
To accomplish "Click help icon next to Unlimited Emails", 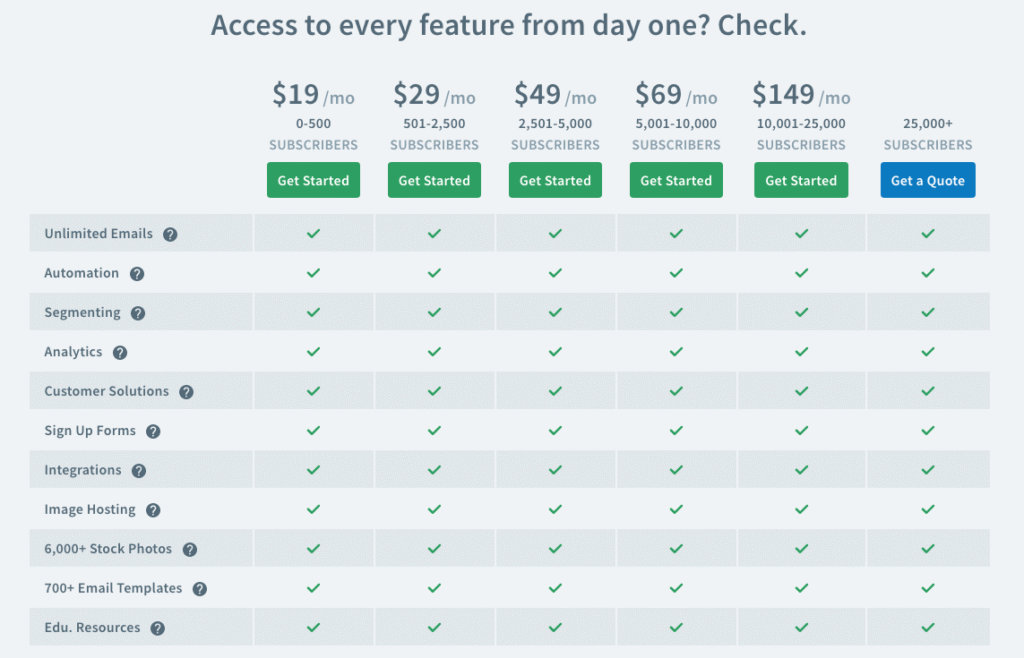I will pyautogui.click(x=170, y=235).
